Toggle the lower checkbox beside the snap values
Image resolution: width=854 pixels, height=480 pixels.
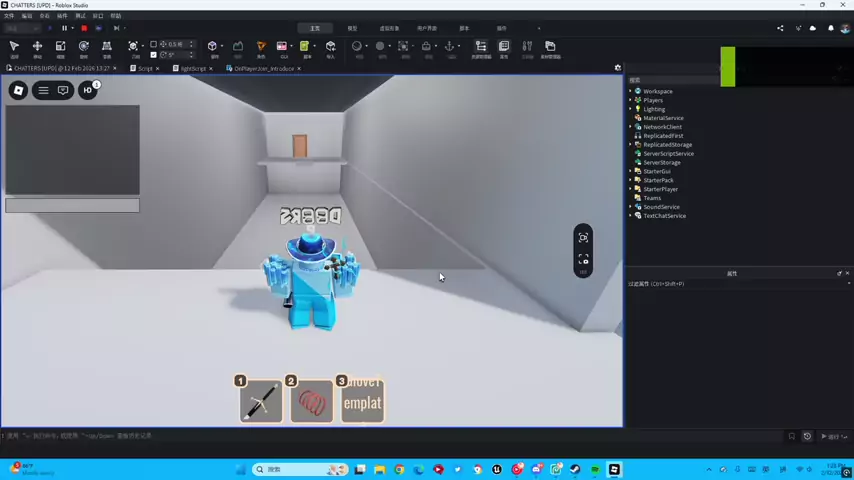click(x=153, y=55)
